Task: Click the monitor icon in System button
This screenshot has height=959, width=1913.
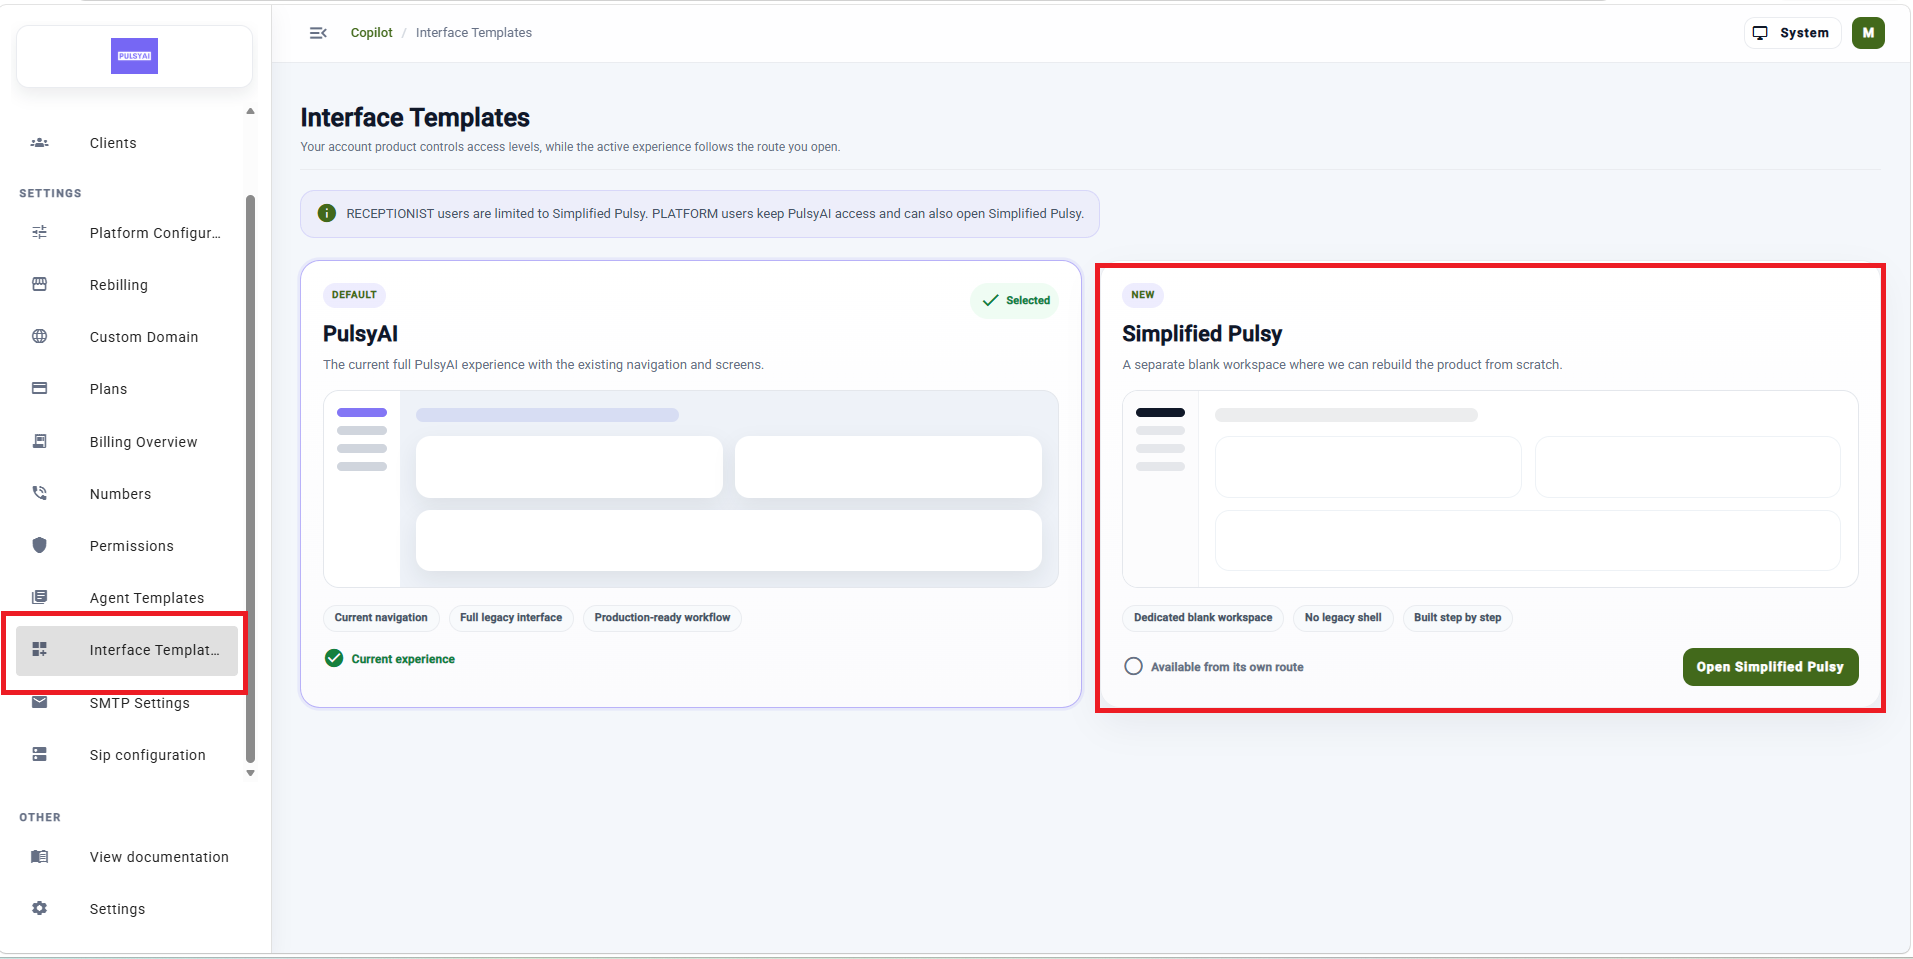Action: 1760,33
